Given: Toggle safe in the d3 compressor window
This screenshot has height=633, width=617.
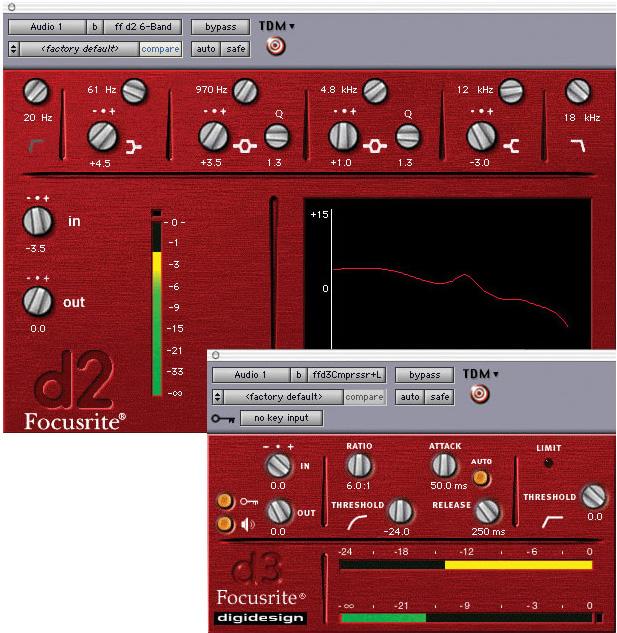Looking at the screenshot, I should click(x=440, y=397).
